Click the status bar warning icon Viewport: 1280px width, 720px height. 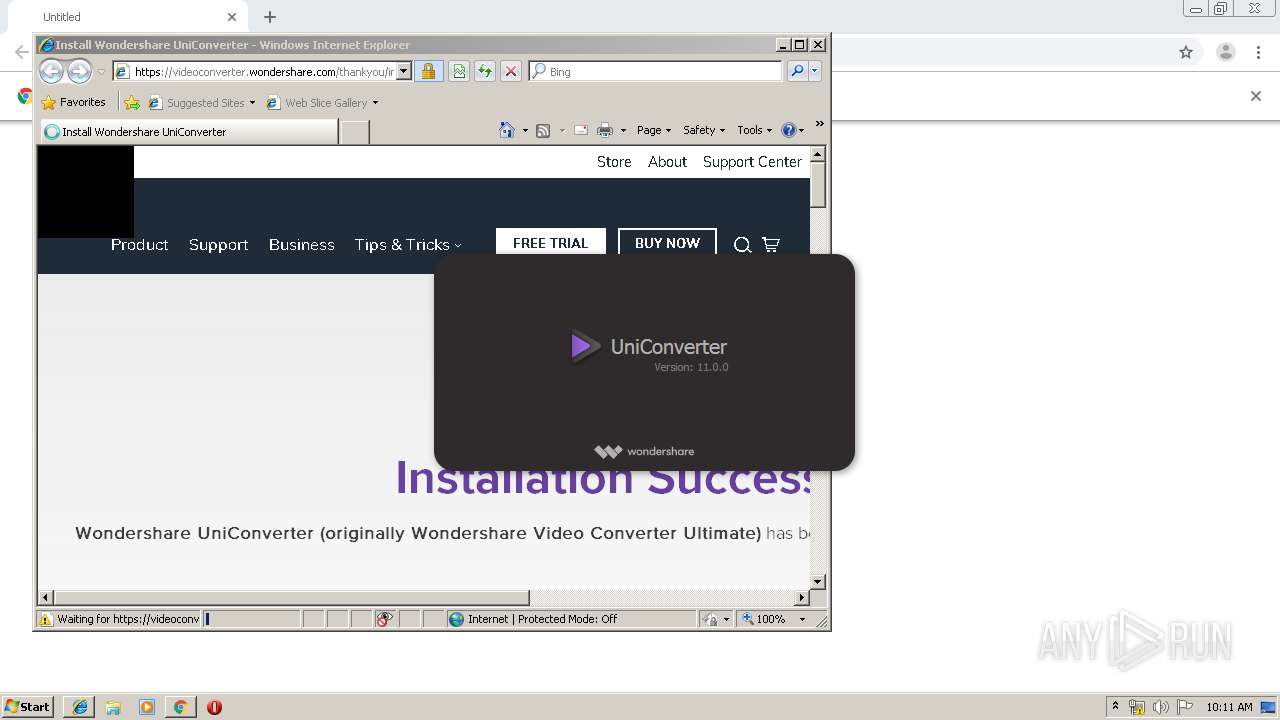click(x=45, y=619)
